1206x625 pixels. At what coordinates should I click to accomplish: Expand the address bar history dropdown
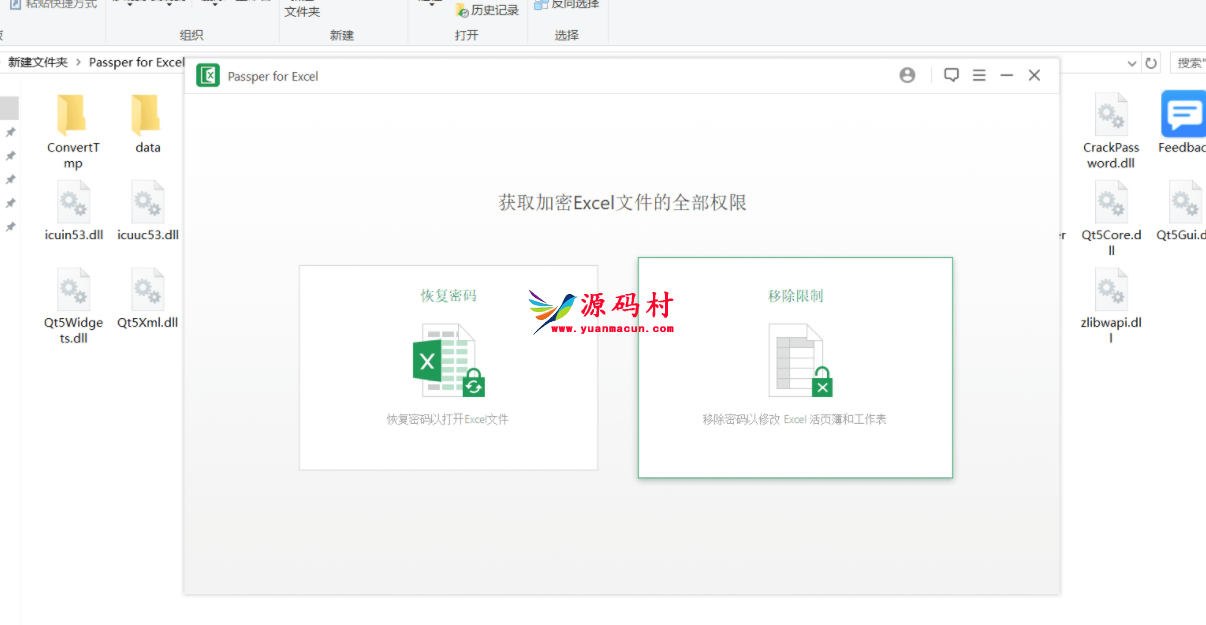click(1131, 63)
